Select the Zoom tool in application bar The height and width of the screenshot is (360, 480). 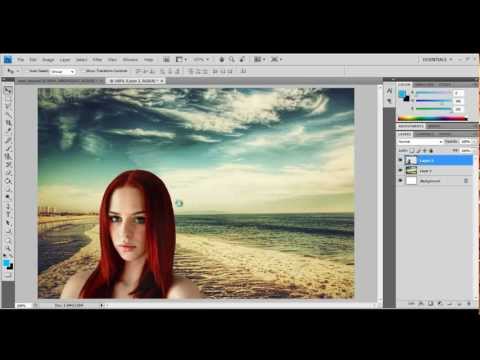click(232, 59)
